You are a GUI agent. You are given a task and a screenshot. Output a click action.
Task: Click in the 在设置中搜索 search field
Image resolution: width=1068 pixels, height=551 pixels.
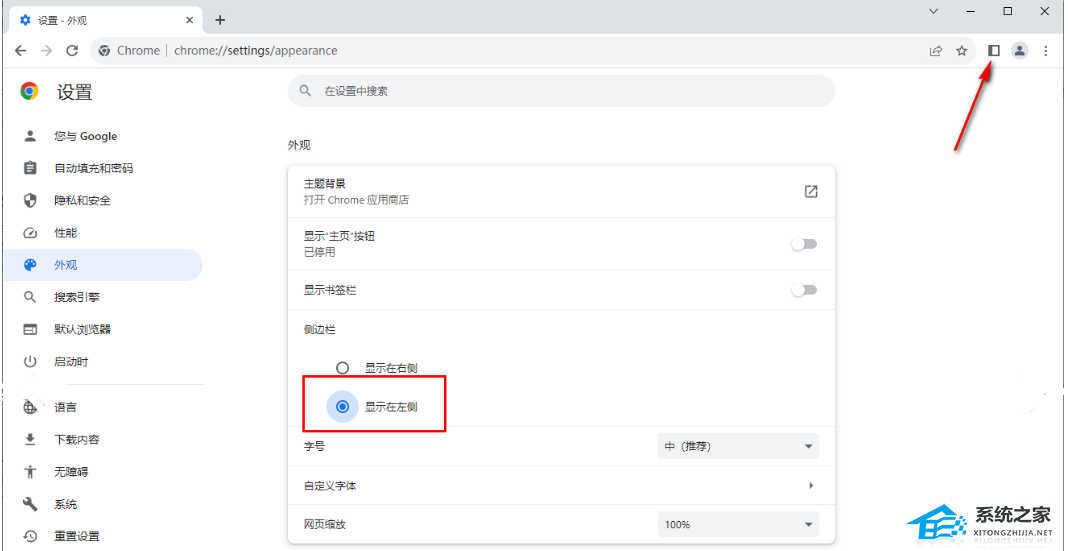[x=561, y=91]
